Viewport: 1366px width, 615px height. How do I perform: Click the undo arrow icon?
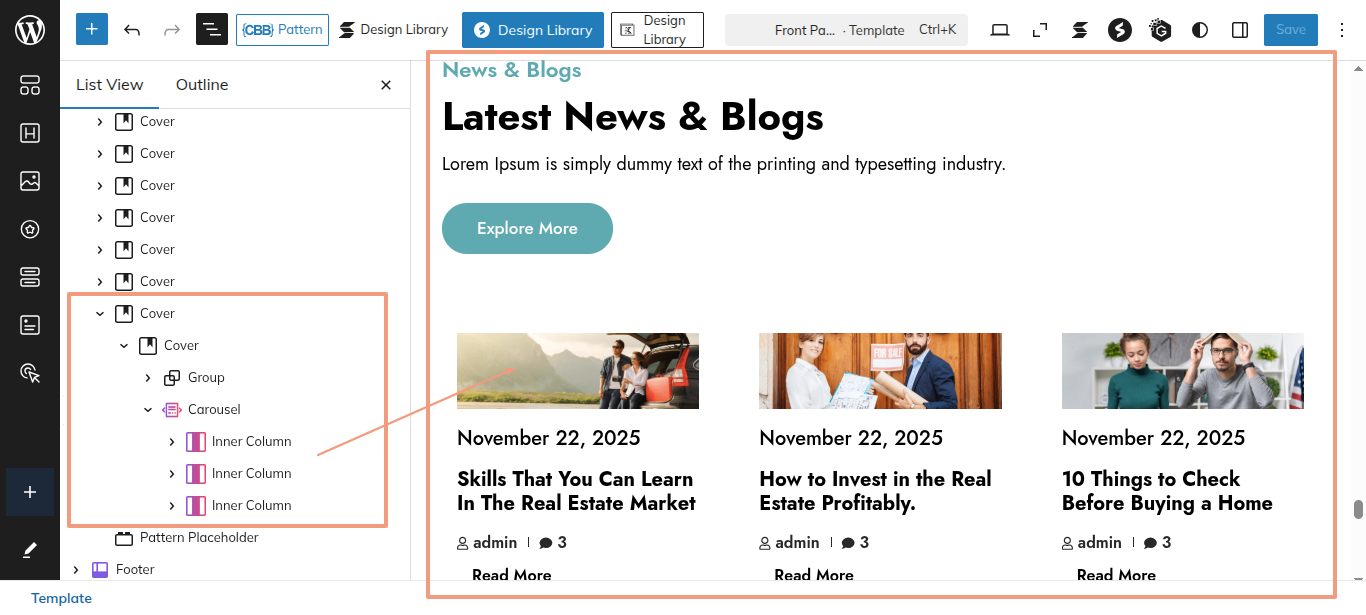pyautogui.click(x=132, y=30)
